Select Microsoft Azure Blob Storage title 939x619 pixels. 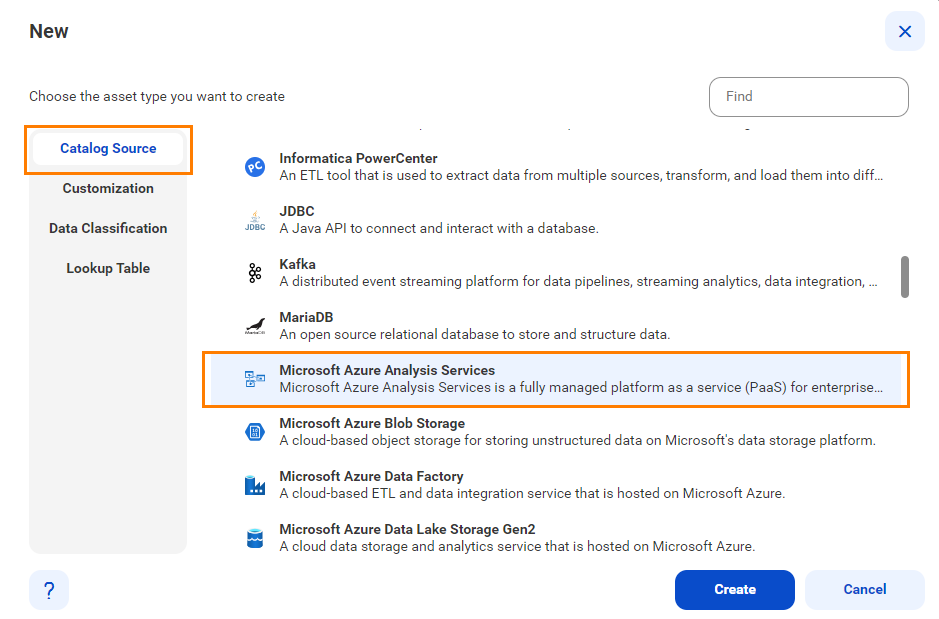(x=372, y=423)
